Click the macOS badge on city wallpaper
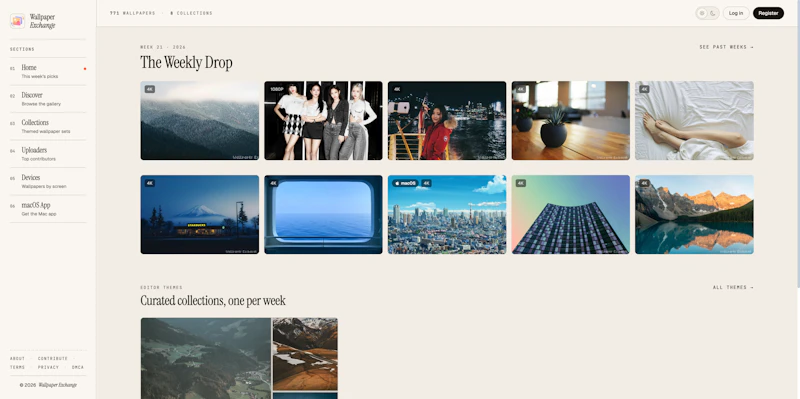 (406, 183)
